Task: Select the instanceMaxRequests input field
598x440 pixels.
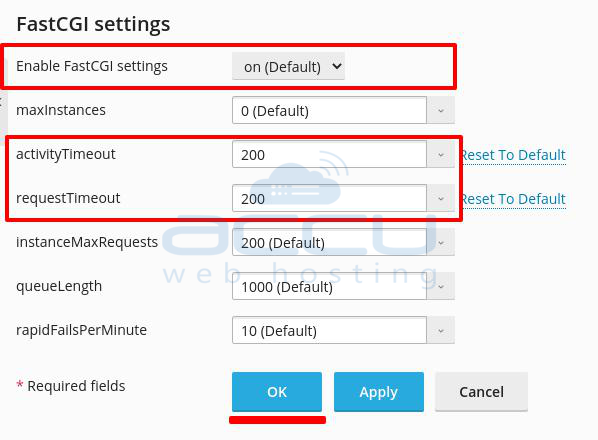Action: [329, 242]
